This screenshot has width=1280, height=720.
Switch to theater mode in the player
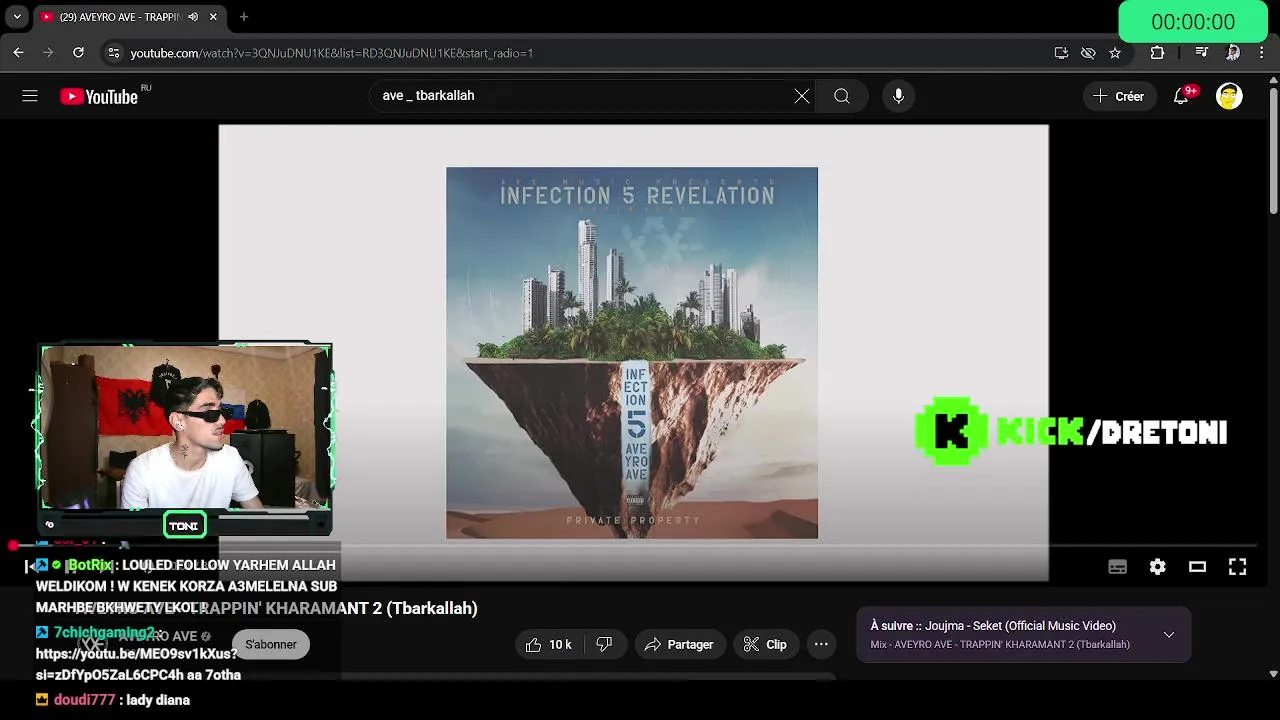click(x=1197, y=567)
